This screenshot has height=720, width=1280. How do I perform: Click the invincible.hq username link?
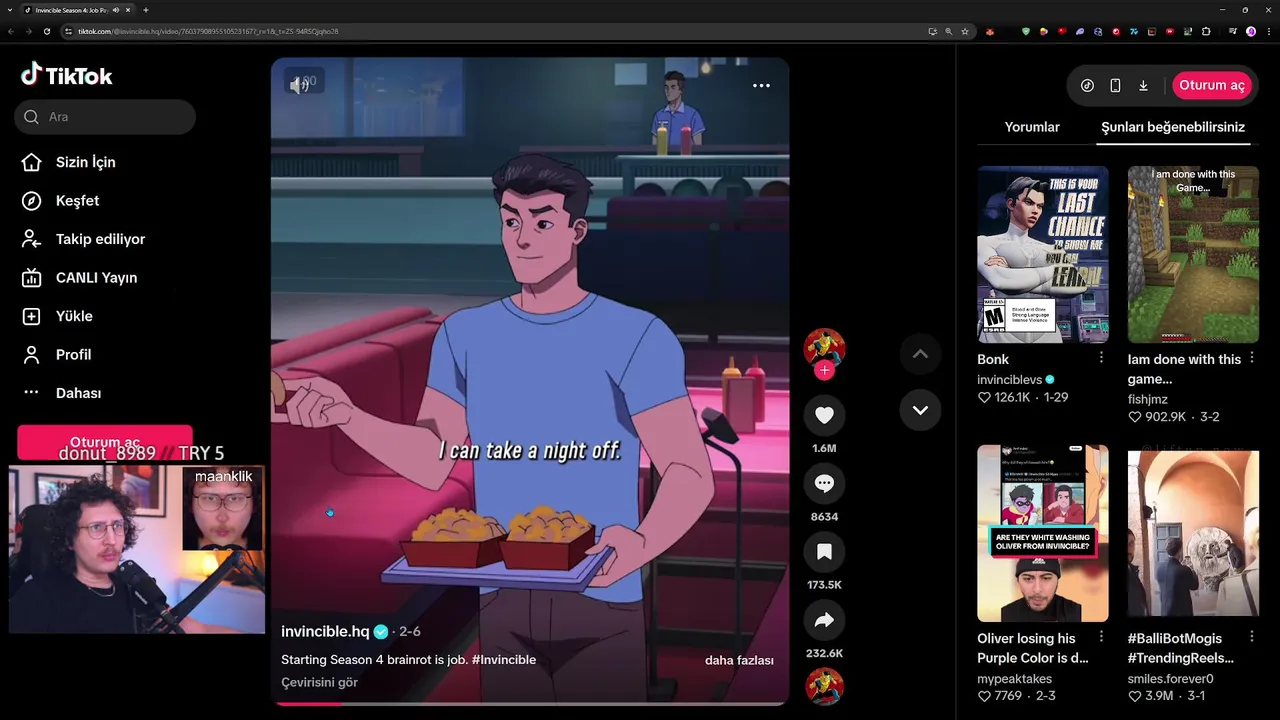[x=325, y=632]
